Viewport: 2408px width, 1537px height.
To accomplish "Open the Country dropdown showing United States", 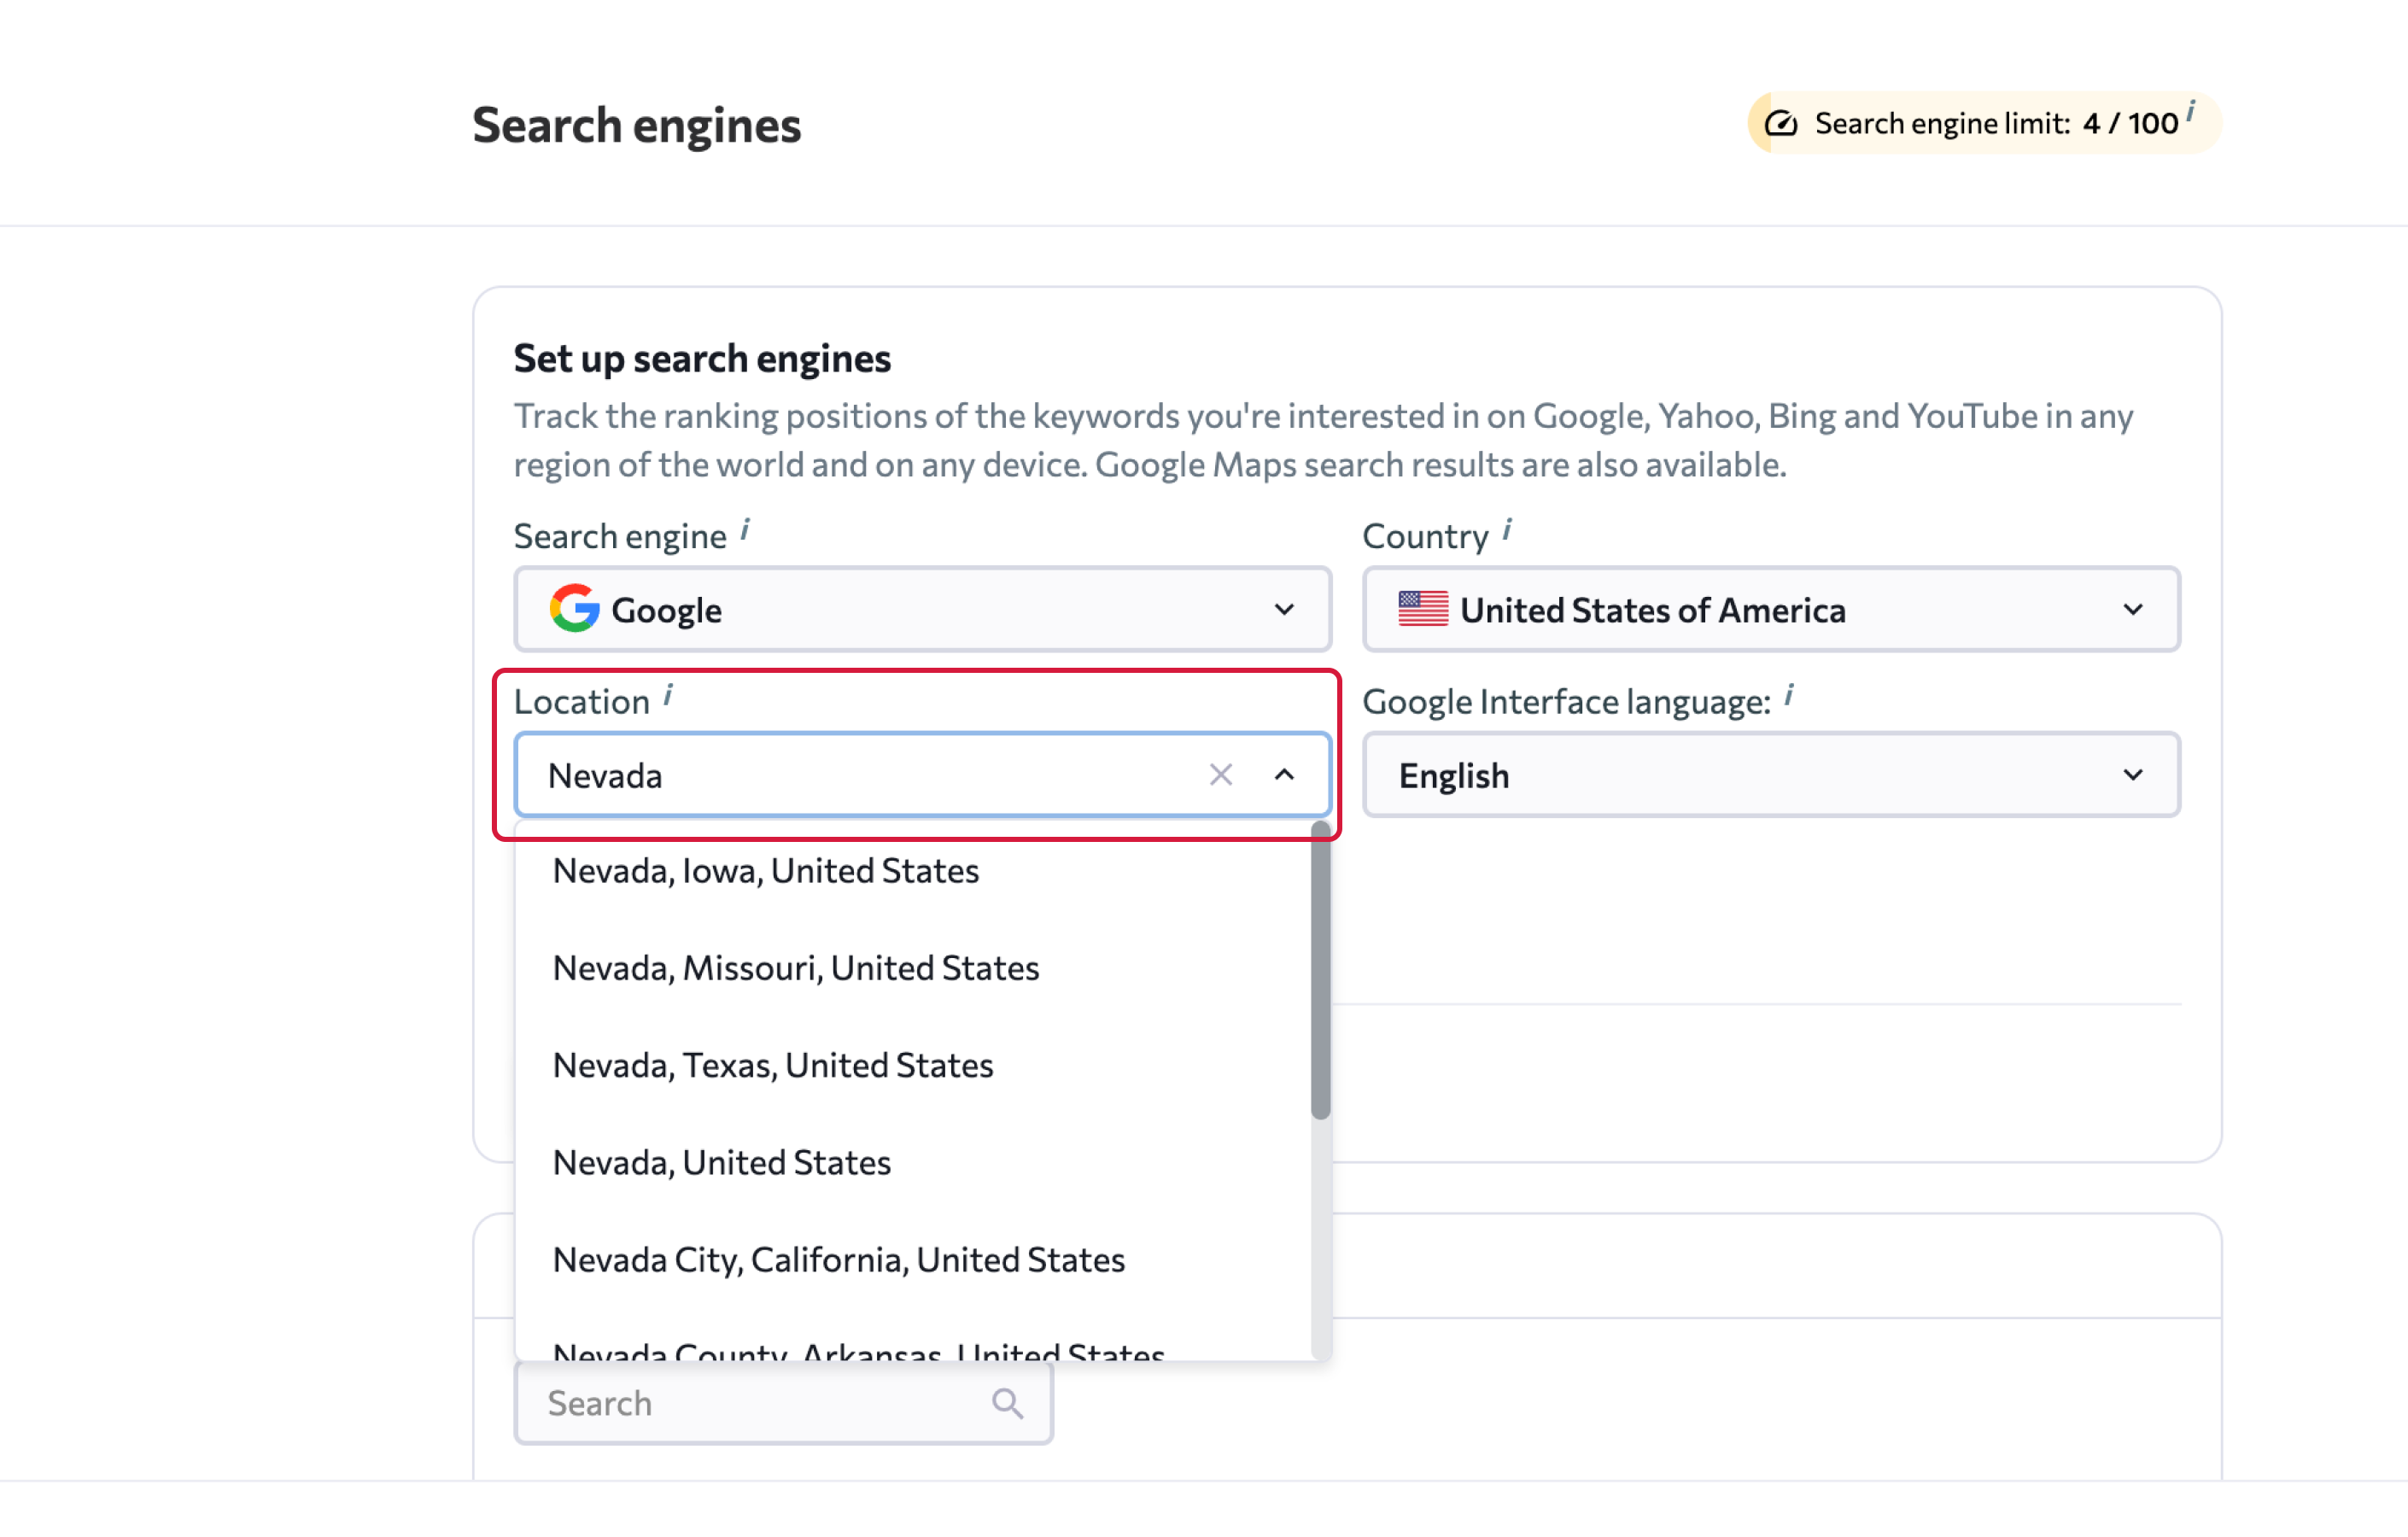I will (1770, 609).
